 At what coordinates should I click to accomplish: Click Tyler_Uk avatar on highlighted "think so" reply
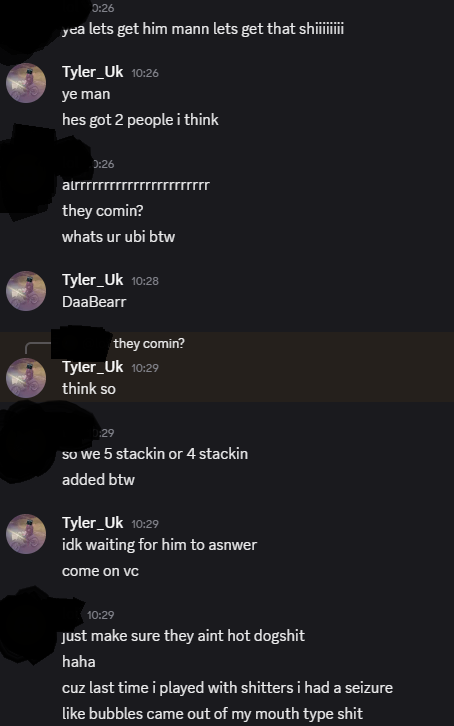tap(26, 378)
